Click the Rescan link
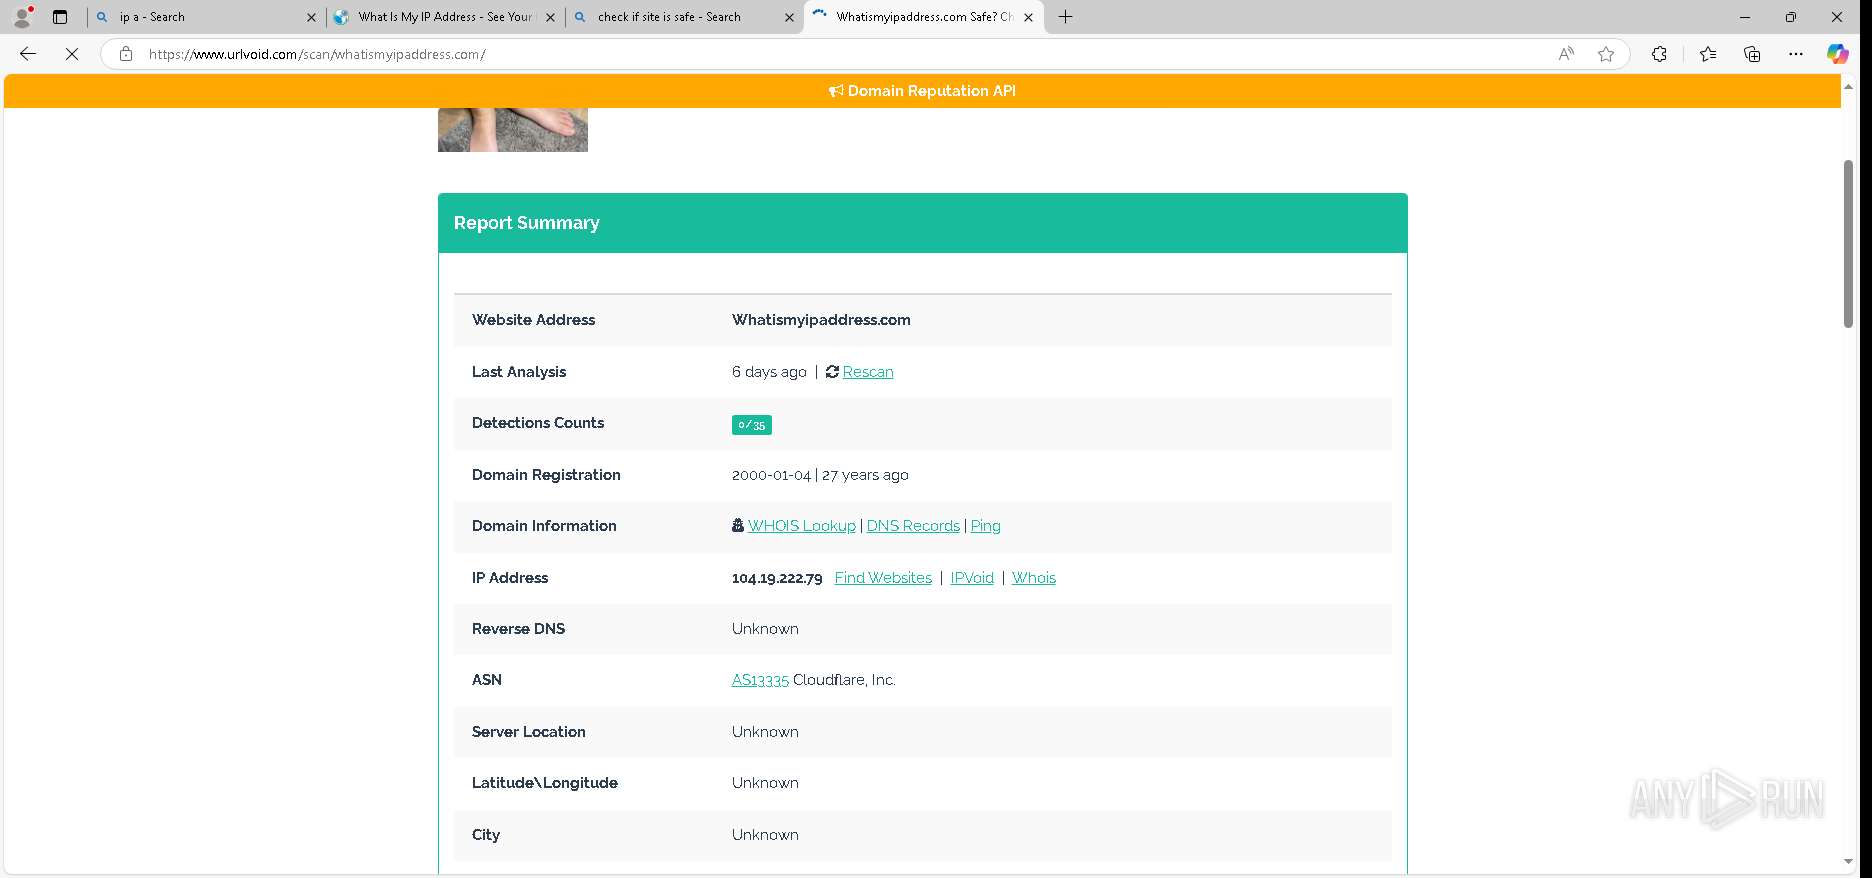Image resolution: width=1872 pixels, height=878 pixels. pos(868,372)
